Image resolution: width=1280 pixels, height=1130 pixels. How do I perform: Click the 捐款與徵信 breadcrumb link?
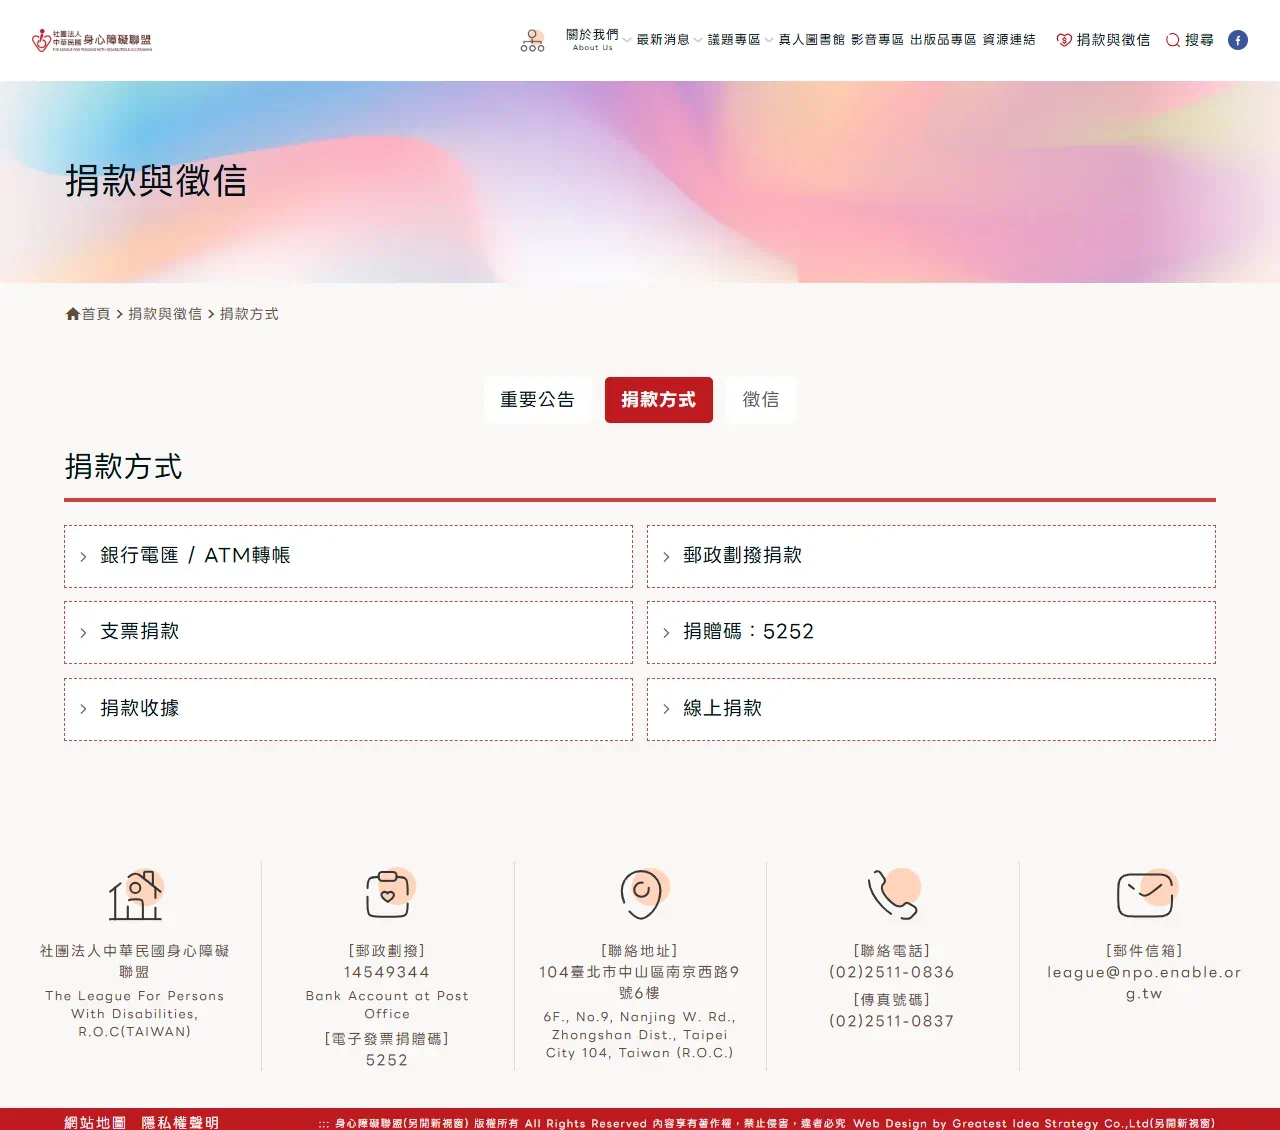point(165,313)
